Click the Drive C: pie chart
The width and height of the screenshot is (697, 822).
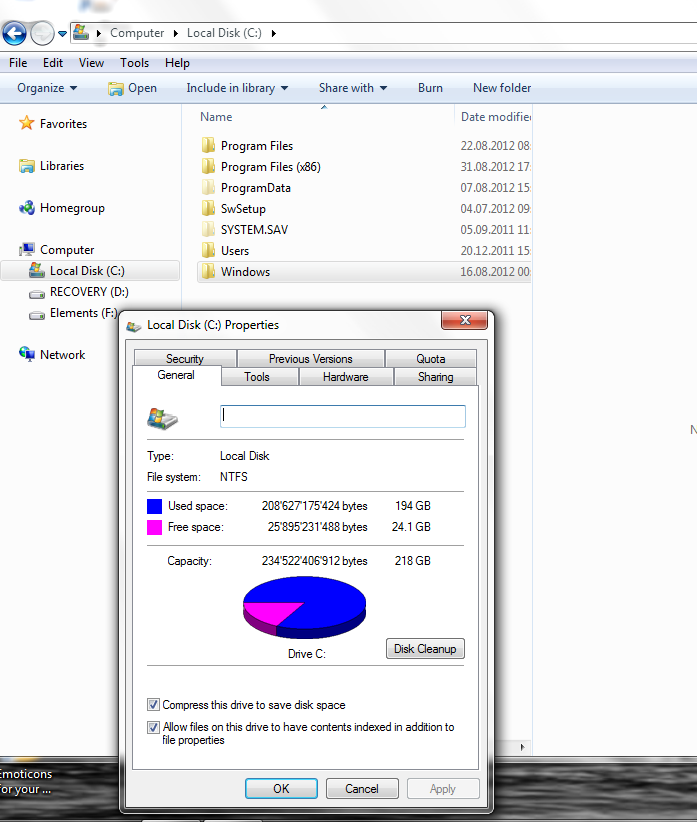click(304, 607)
